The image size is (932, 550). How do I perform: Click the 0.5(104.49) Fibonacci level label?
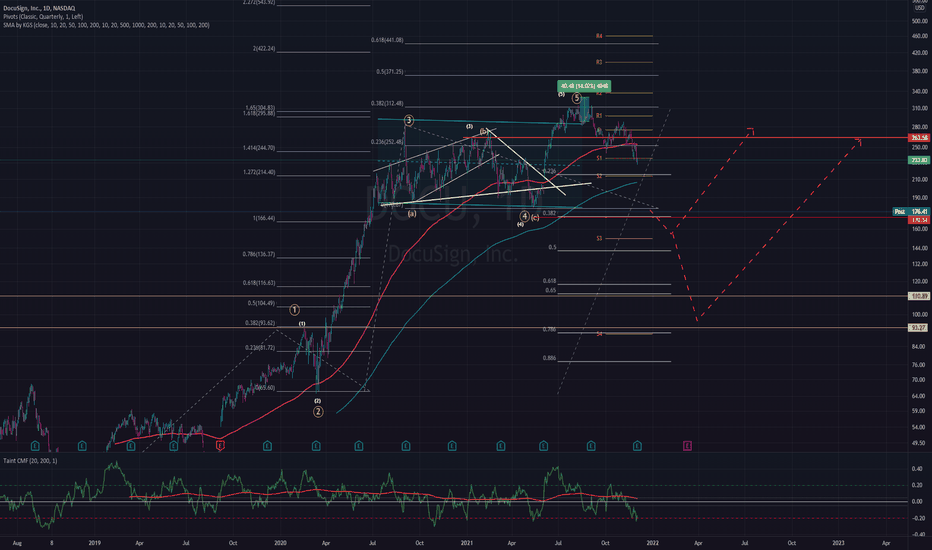tap(261, 303)
